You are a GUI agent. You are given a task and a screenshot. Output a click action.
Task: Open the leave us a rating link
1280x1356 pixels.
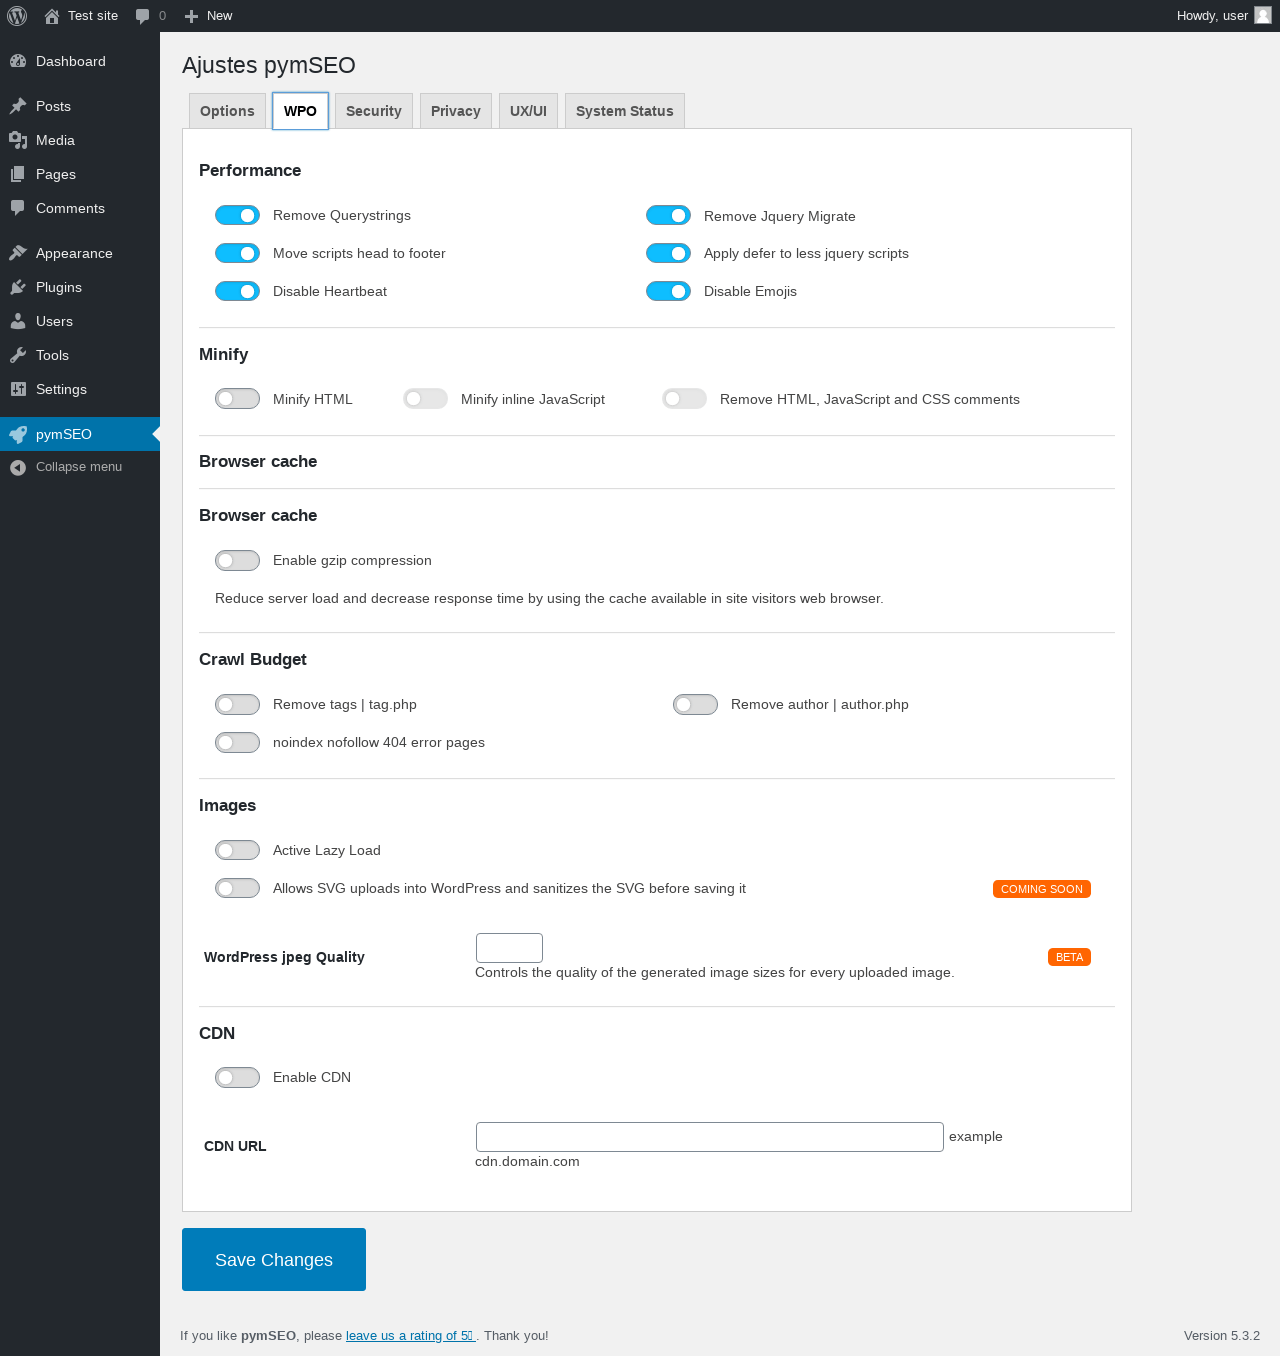point(410,1336)
